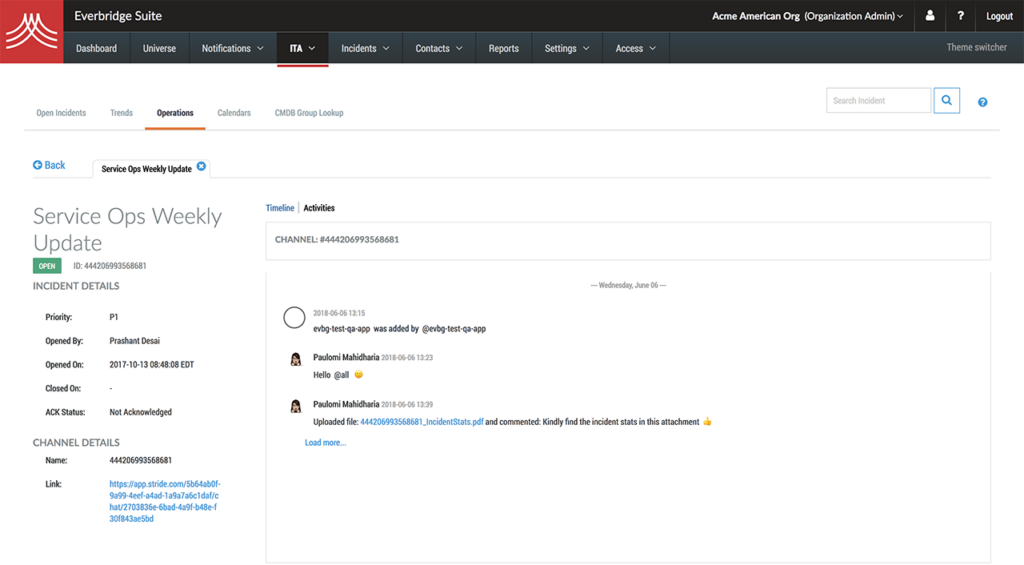Click Load more... link
The height and width of the screenshot is (565, 1024).
click(325, 442)
